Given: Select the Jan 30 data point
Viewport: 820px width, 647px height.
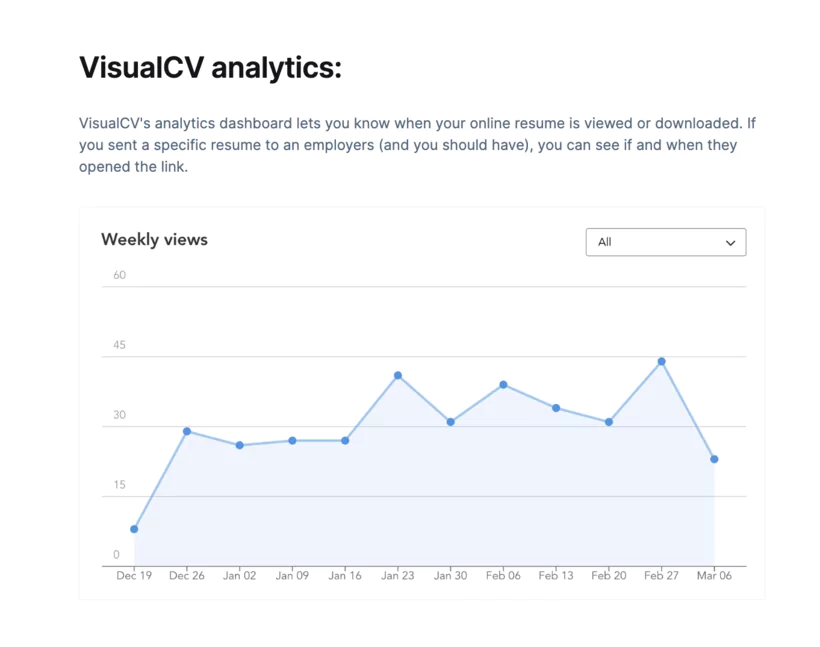Looking at the screenshot, I should tap(450, 422).
